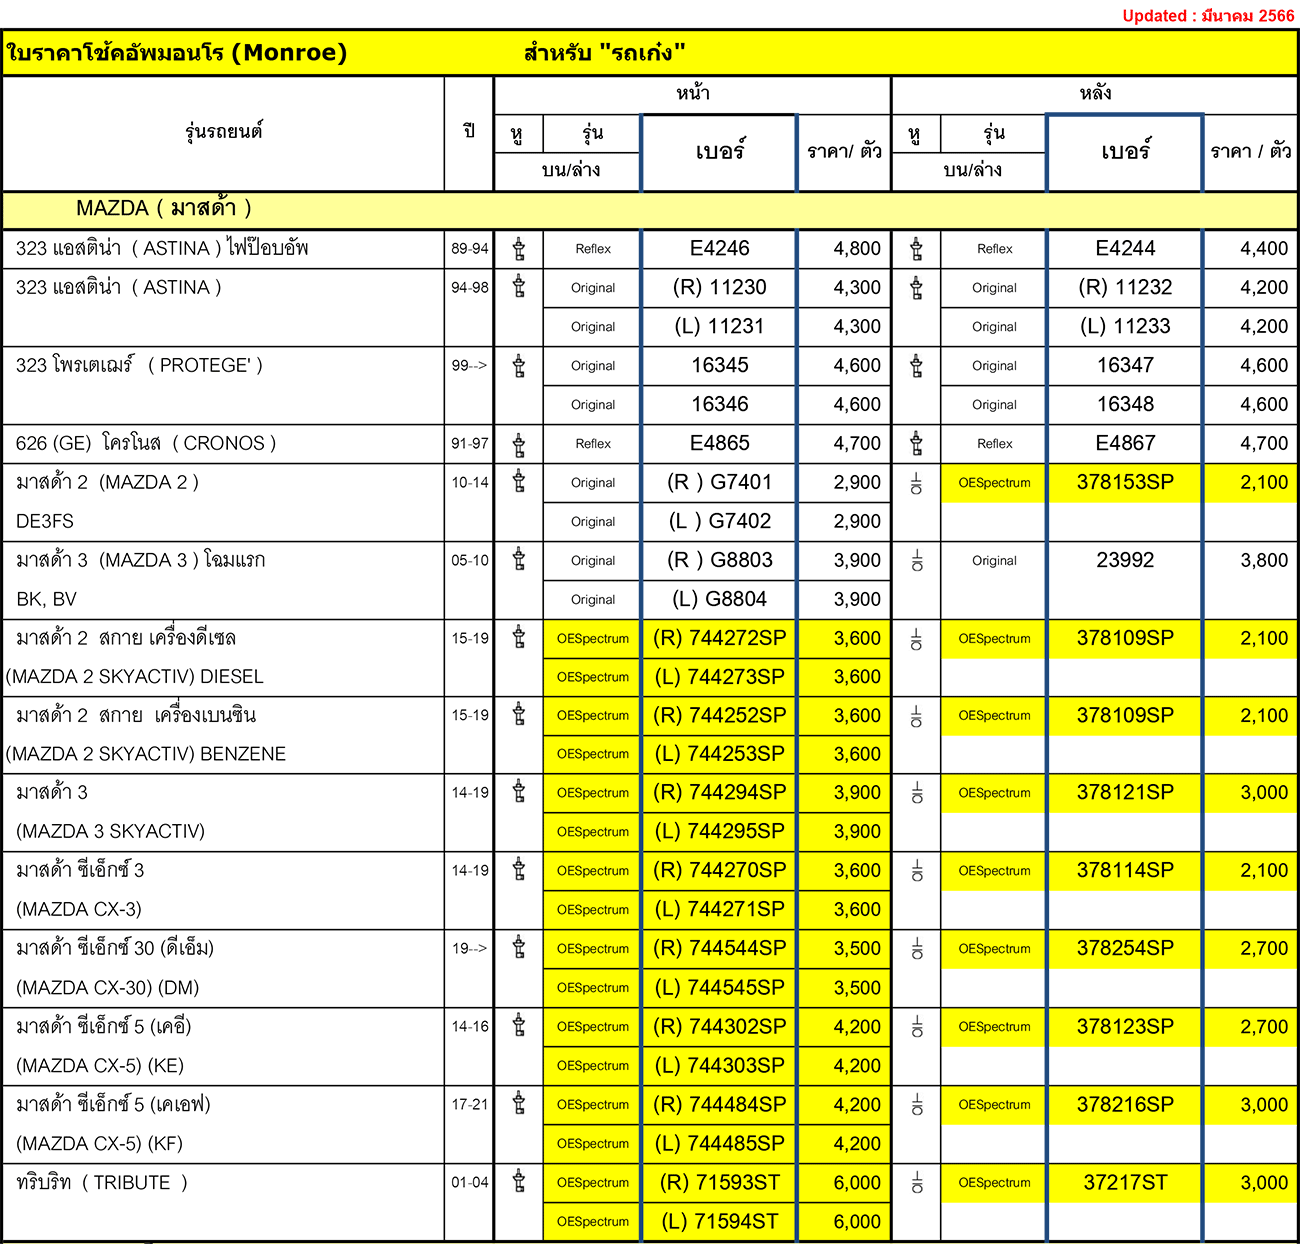Select part number 37217ST
The height and width of the screenshot is (1245, 1300).
pos(1125,1182)
